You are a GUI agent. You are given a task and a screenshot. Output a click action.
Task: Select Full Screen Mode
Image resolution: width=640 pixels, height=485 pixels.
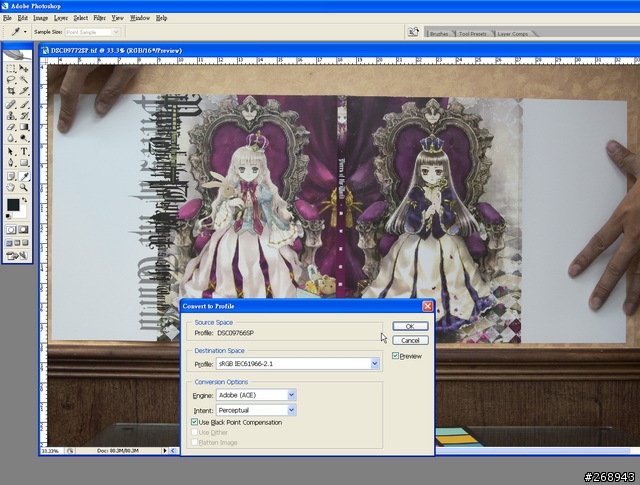pos(25,243)
